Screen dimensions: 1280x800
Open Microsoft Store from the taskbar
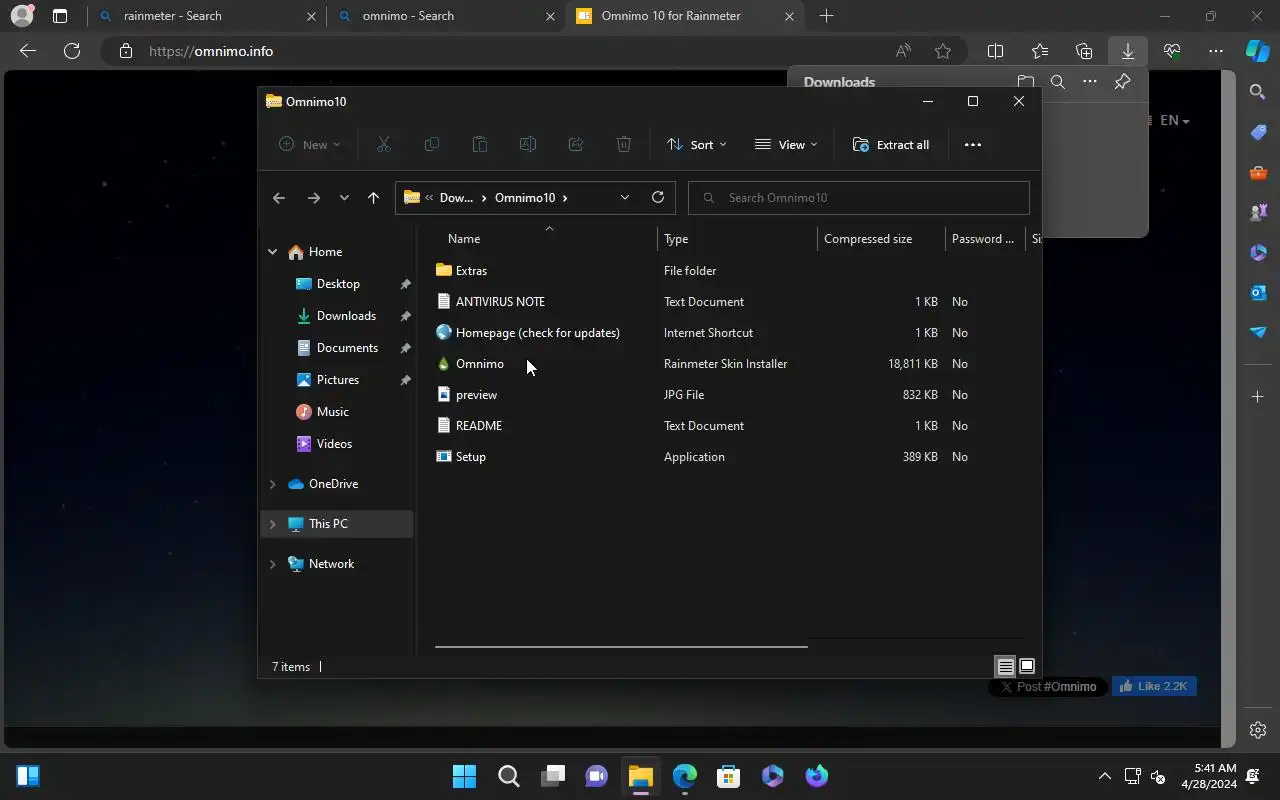tap(728, 776)
